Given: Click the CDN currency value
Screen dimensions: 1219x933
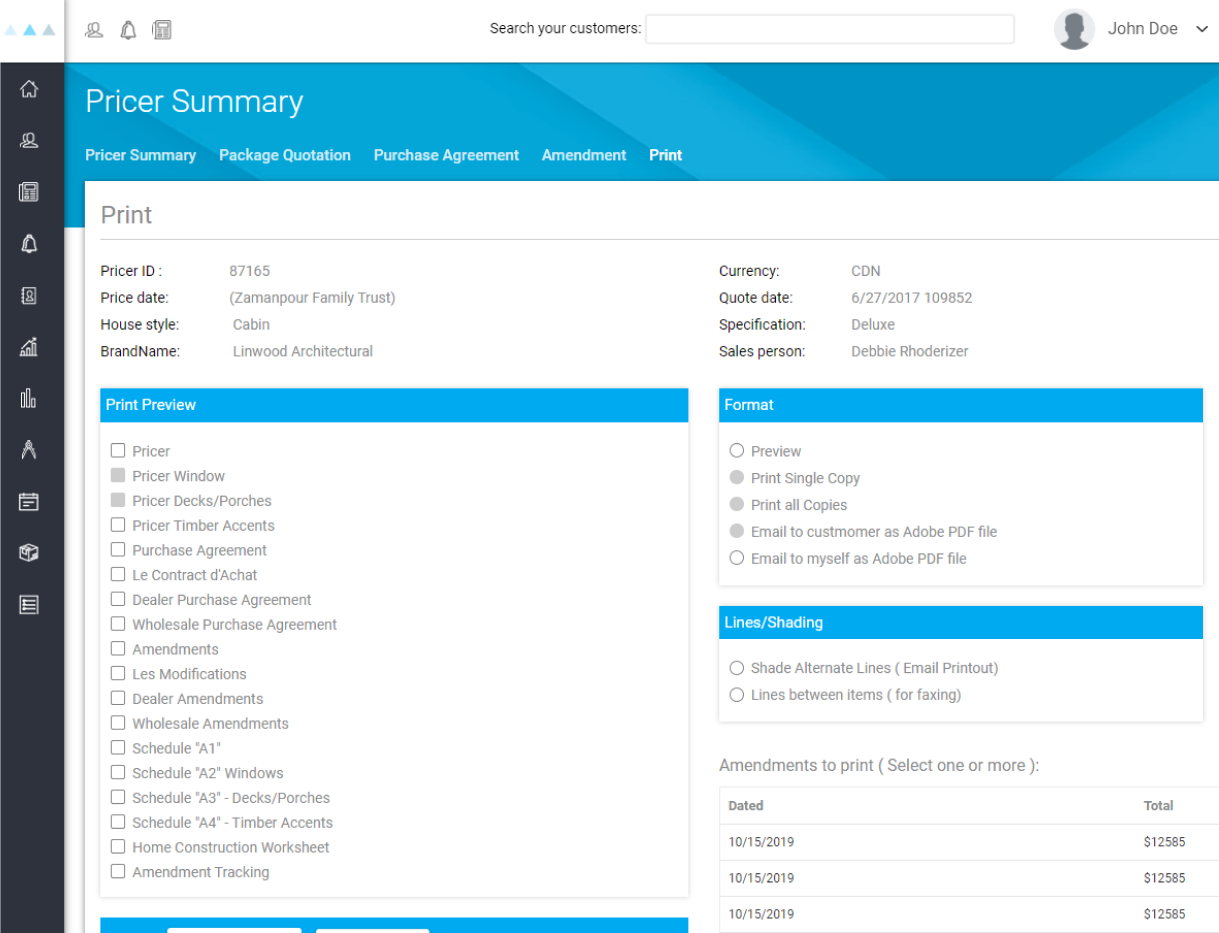Looking at the screenshot, I should click(866, 271).
